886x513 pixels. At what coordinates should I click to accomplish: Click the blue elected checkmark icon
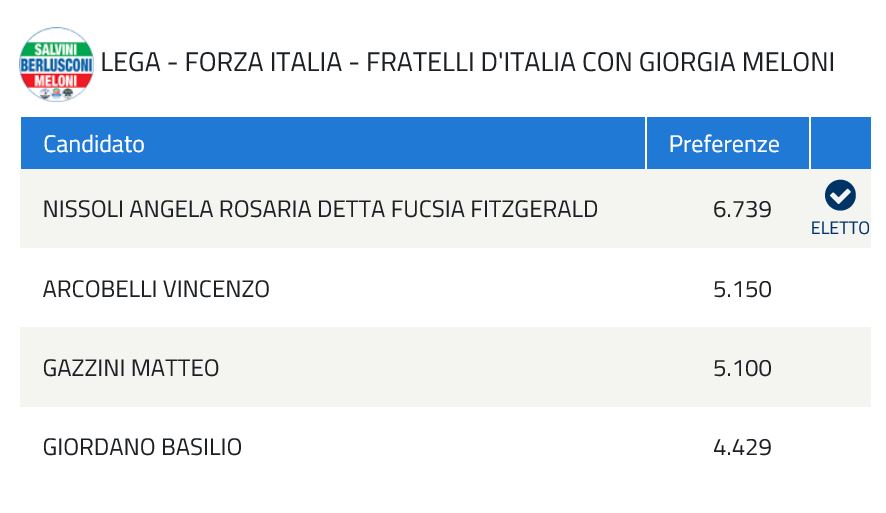(840, 195)
